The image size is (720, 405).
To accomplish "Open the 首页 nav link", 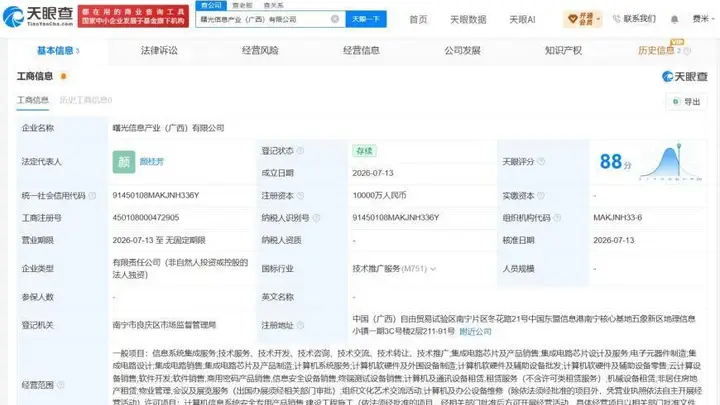I will [418, 19].
